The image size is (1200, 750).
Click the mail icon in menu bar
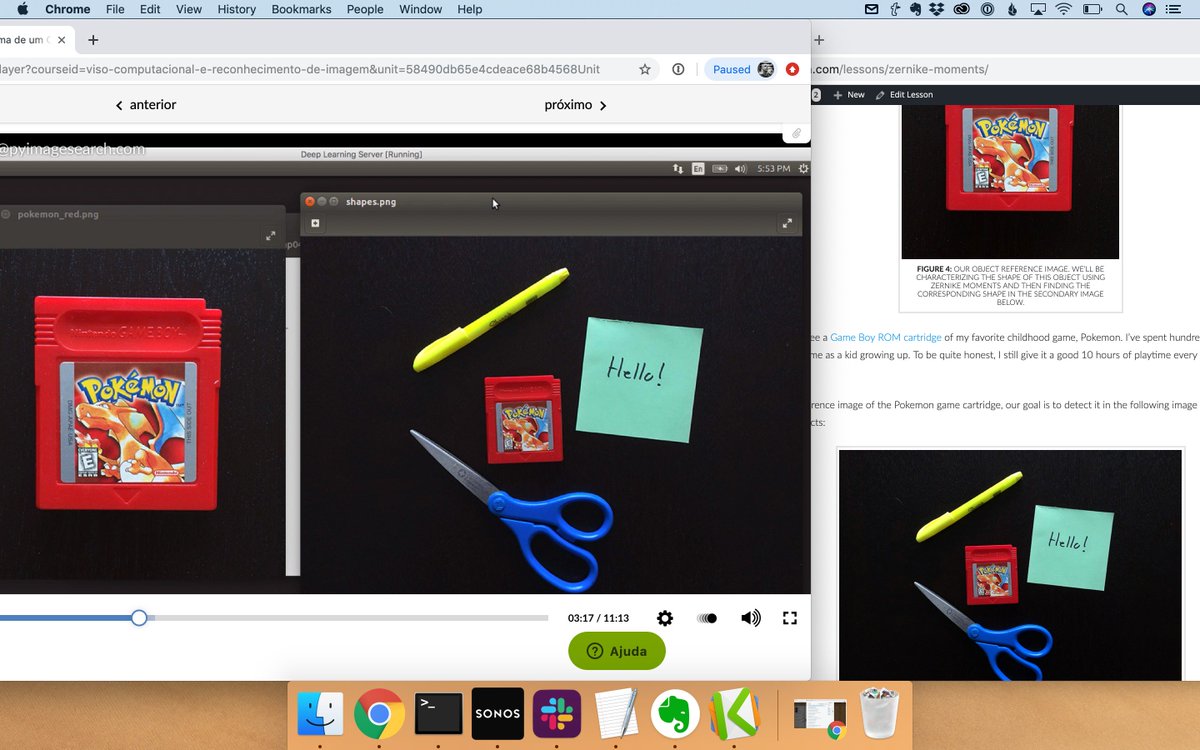(872, 9)
